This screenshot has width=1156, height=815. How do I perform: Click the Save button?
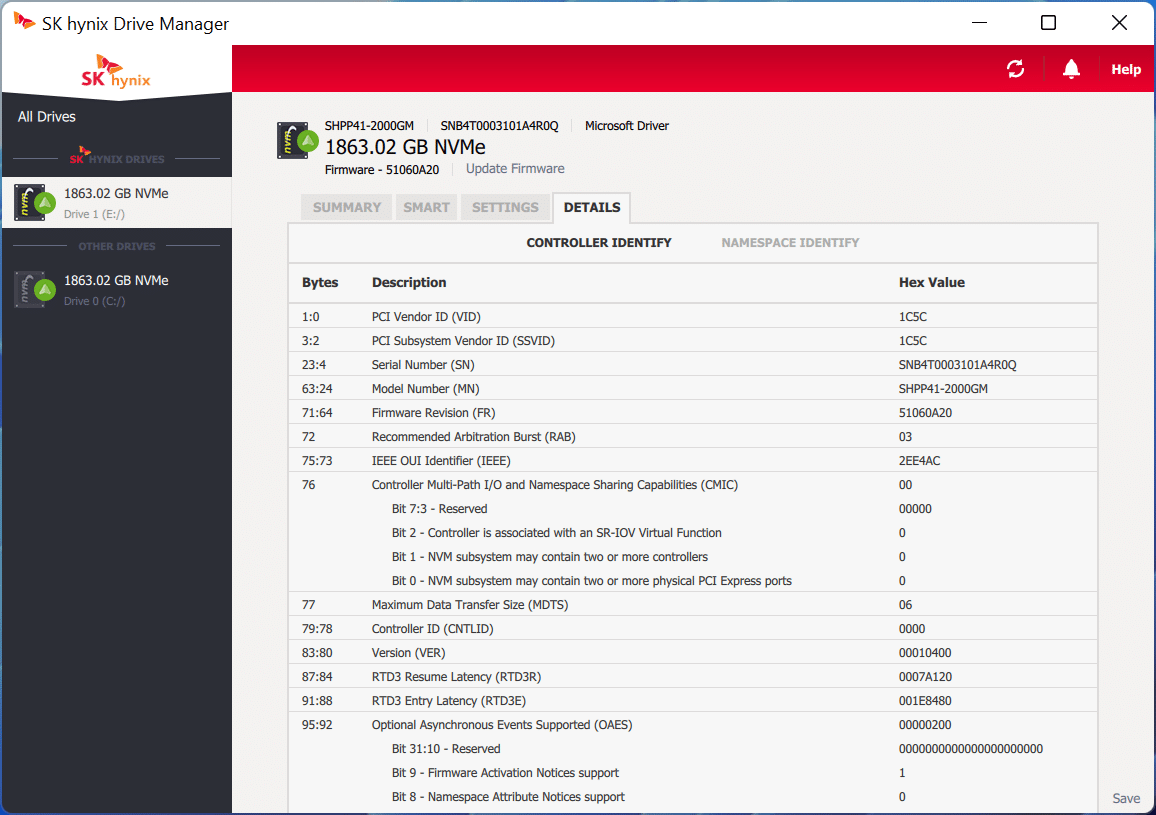pos(1126,798)
